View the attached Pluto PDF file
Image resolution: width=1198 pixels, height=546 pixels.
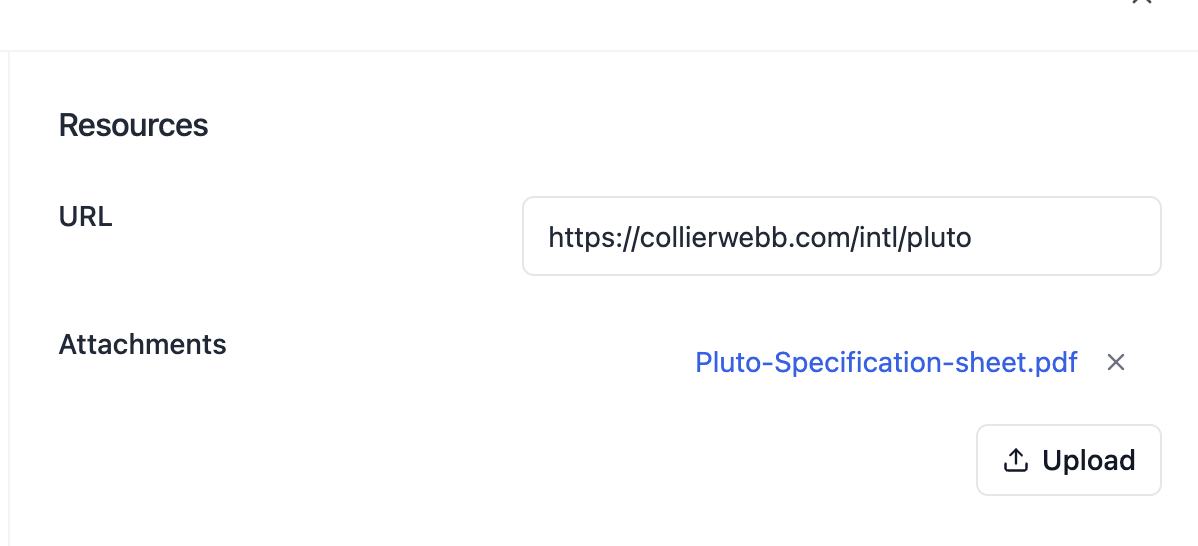click(x=886, y=362)
